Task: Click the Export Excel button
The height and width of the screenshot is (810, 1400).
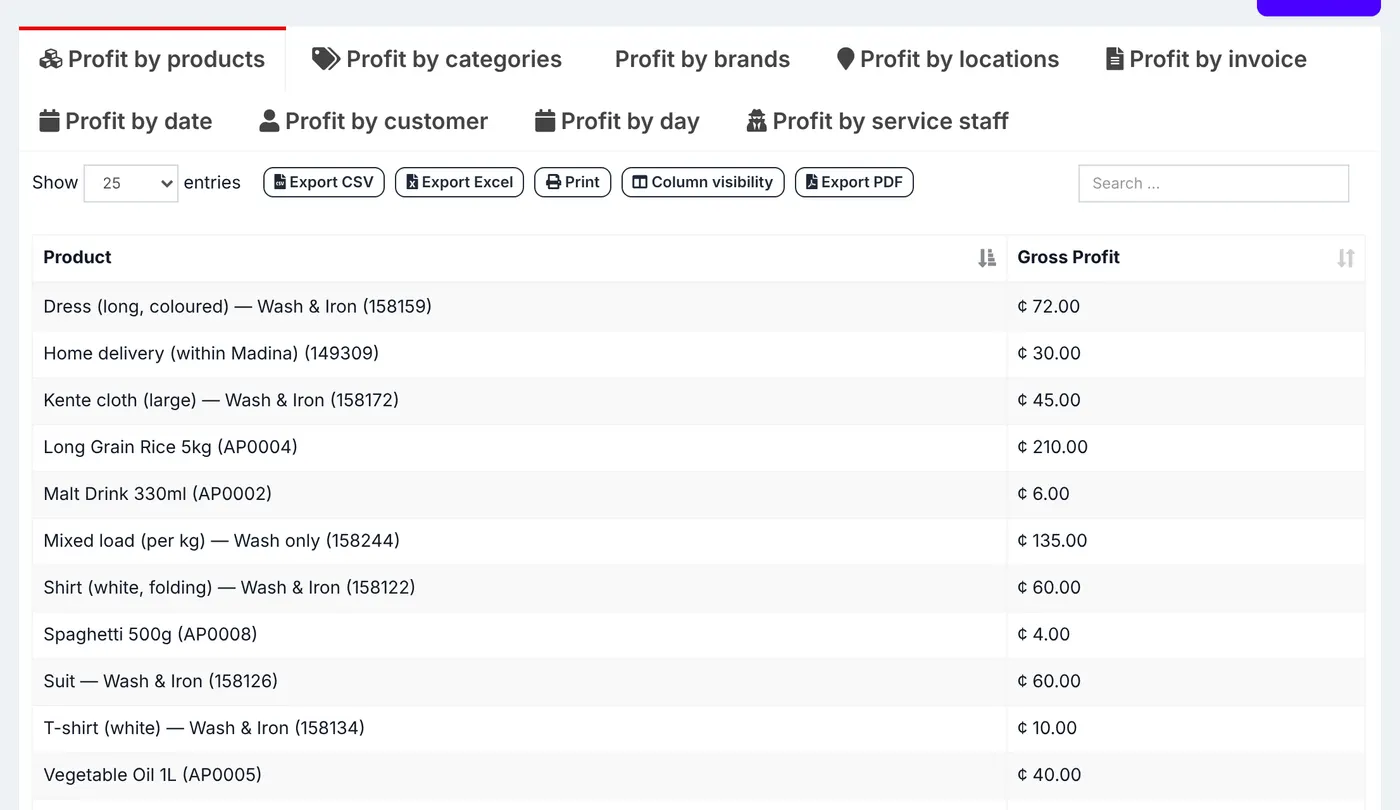Action: tap(459, 182)
